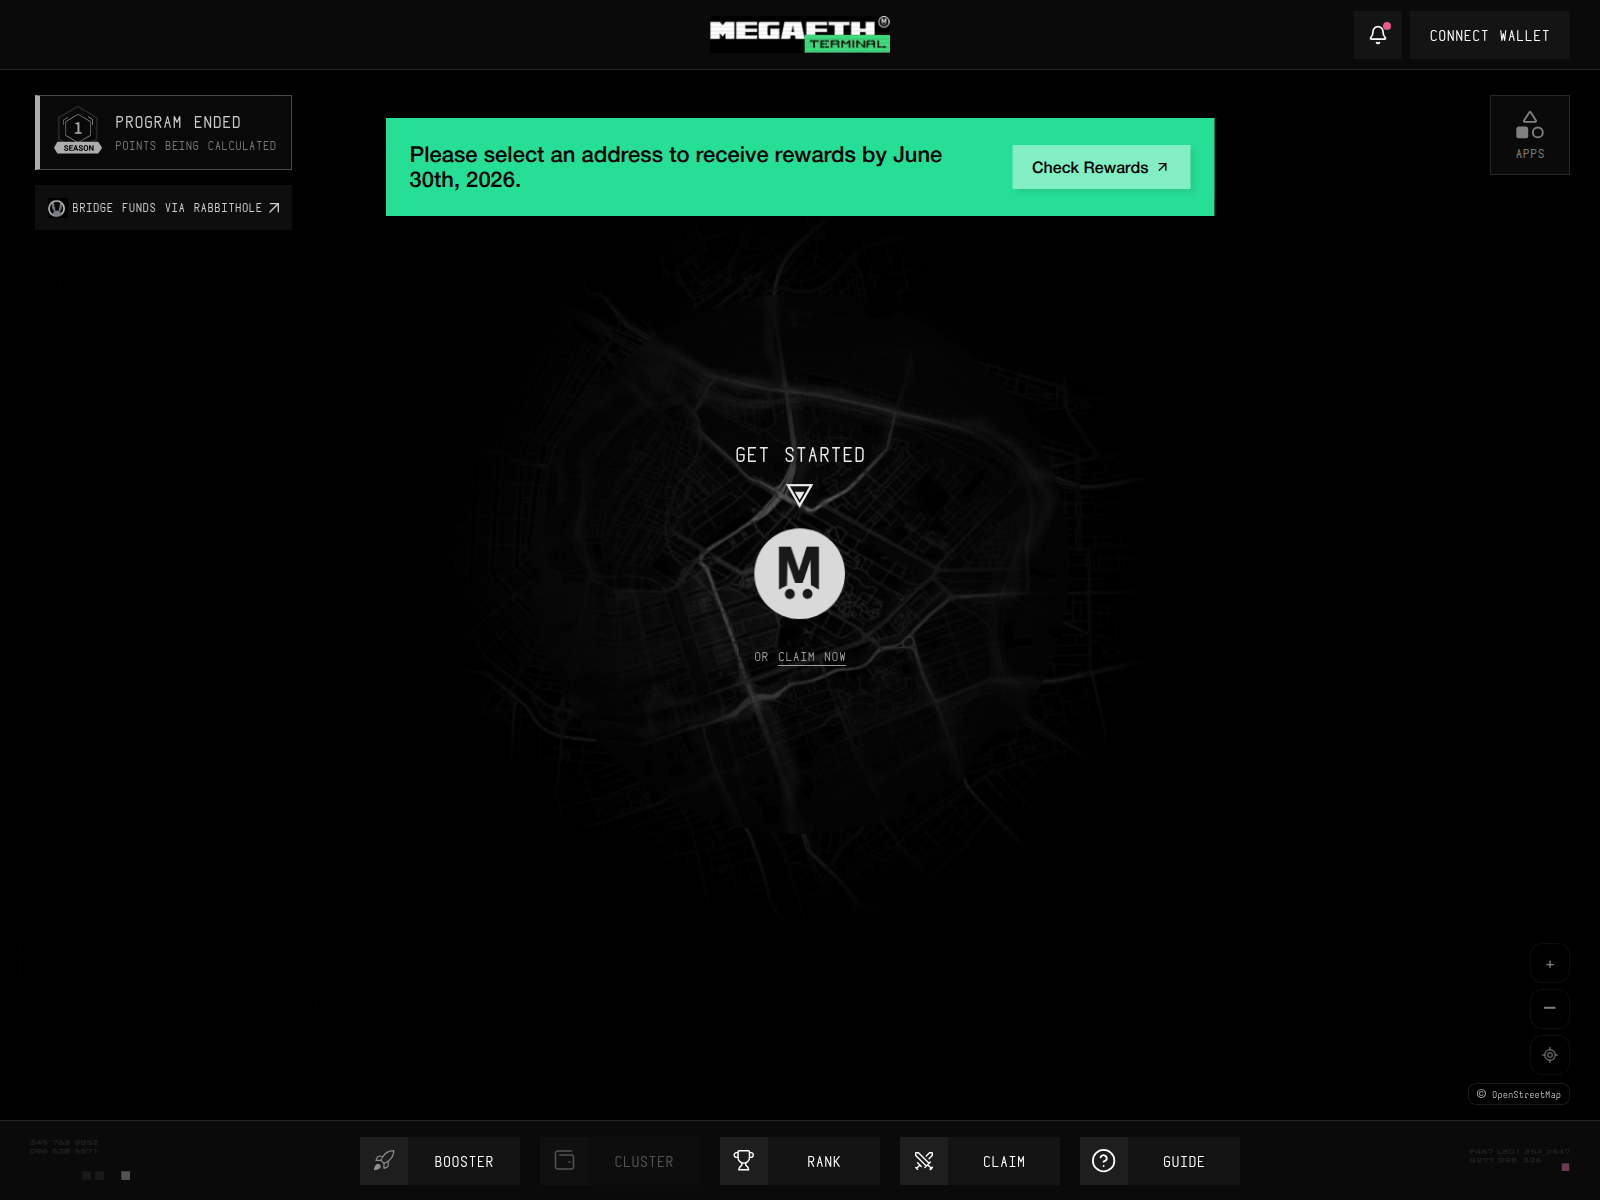The image size is (1600, 1200).
Task: Recenter the map location
Action: coord(1550,1055)
